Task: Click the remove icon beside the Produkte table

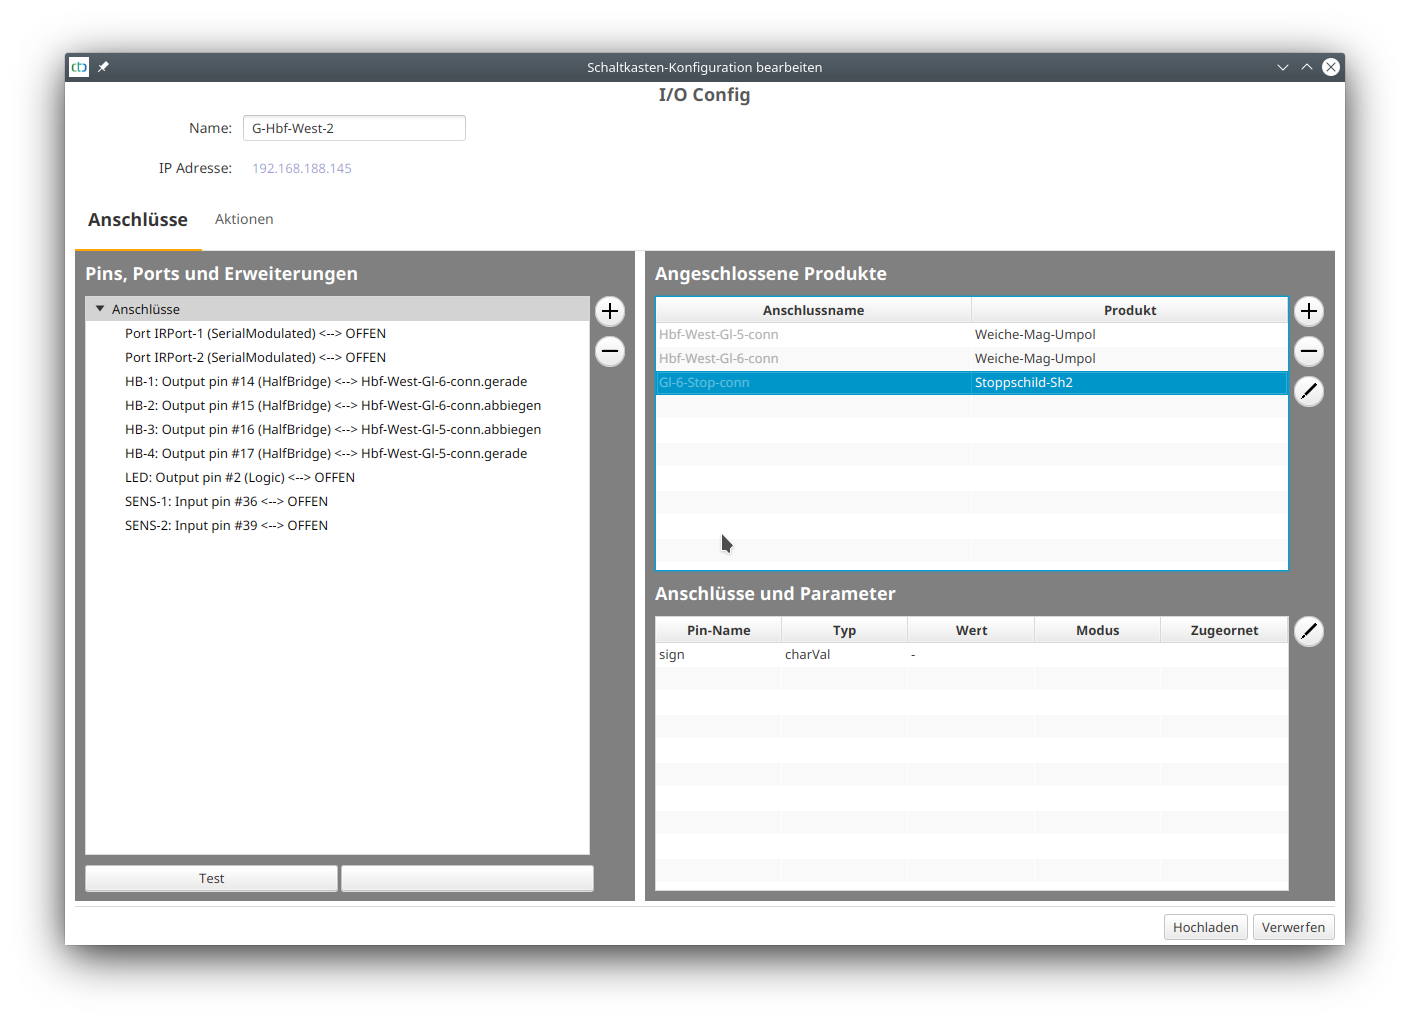Action: click(x=1308, y=351)
